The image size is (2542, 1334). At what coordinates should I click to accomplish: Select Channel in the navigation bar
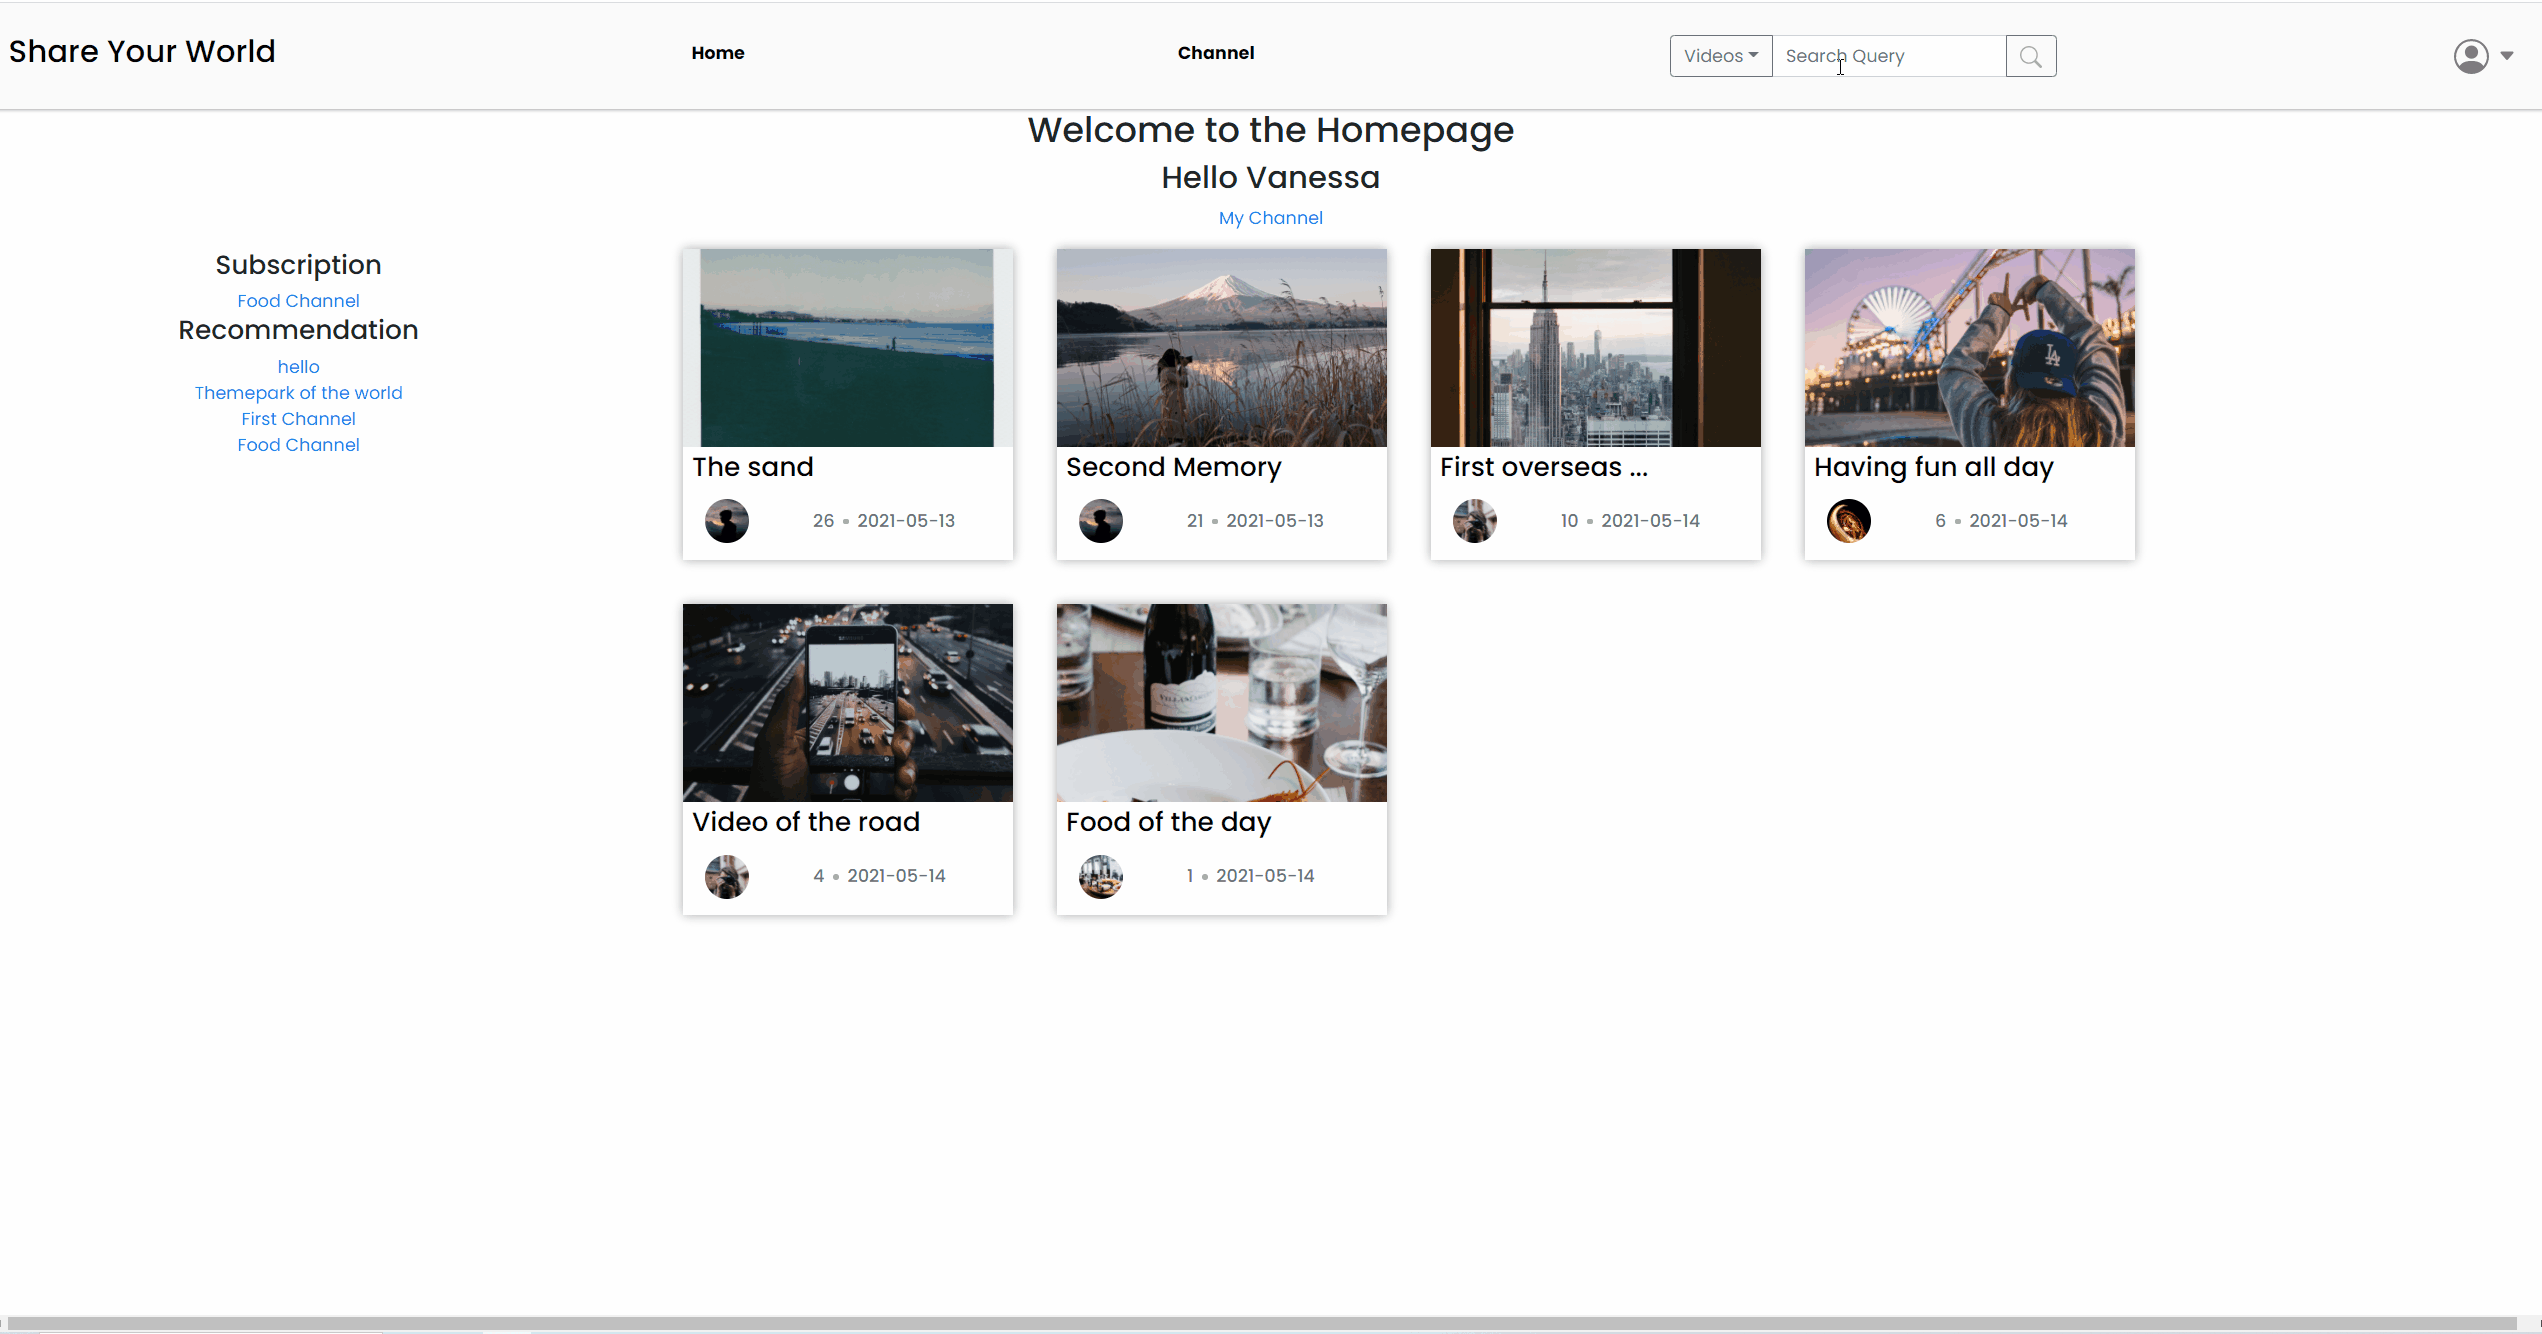(x=1215, y=53)
